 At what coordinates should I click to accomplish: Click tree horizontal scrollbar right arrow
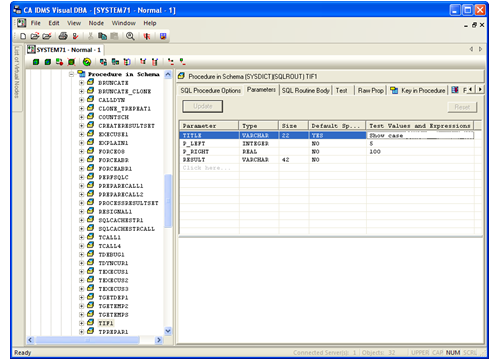click(159, 340)
